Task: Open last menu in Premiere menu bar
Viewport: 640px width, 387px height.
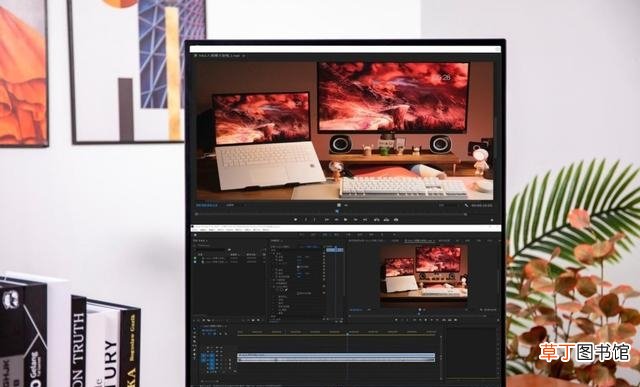Action: (266, 230)
